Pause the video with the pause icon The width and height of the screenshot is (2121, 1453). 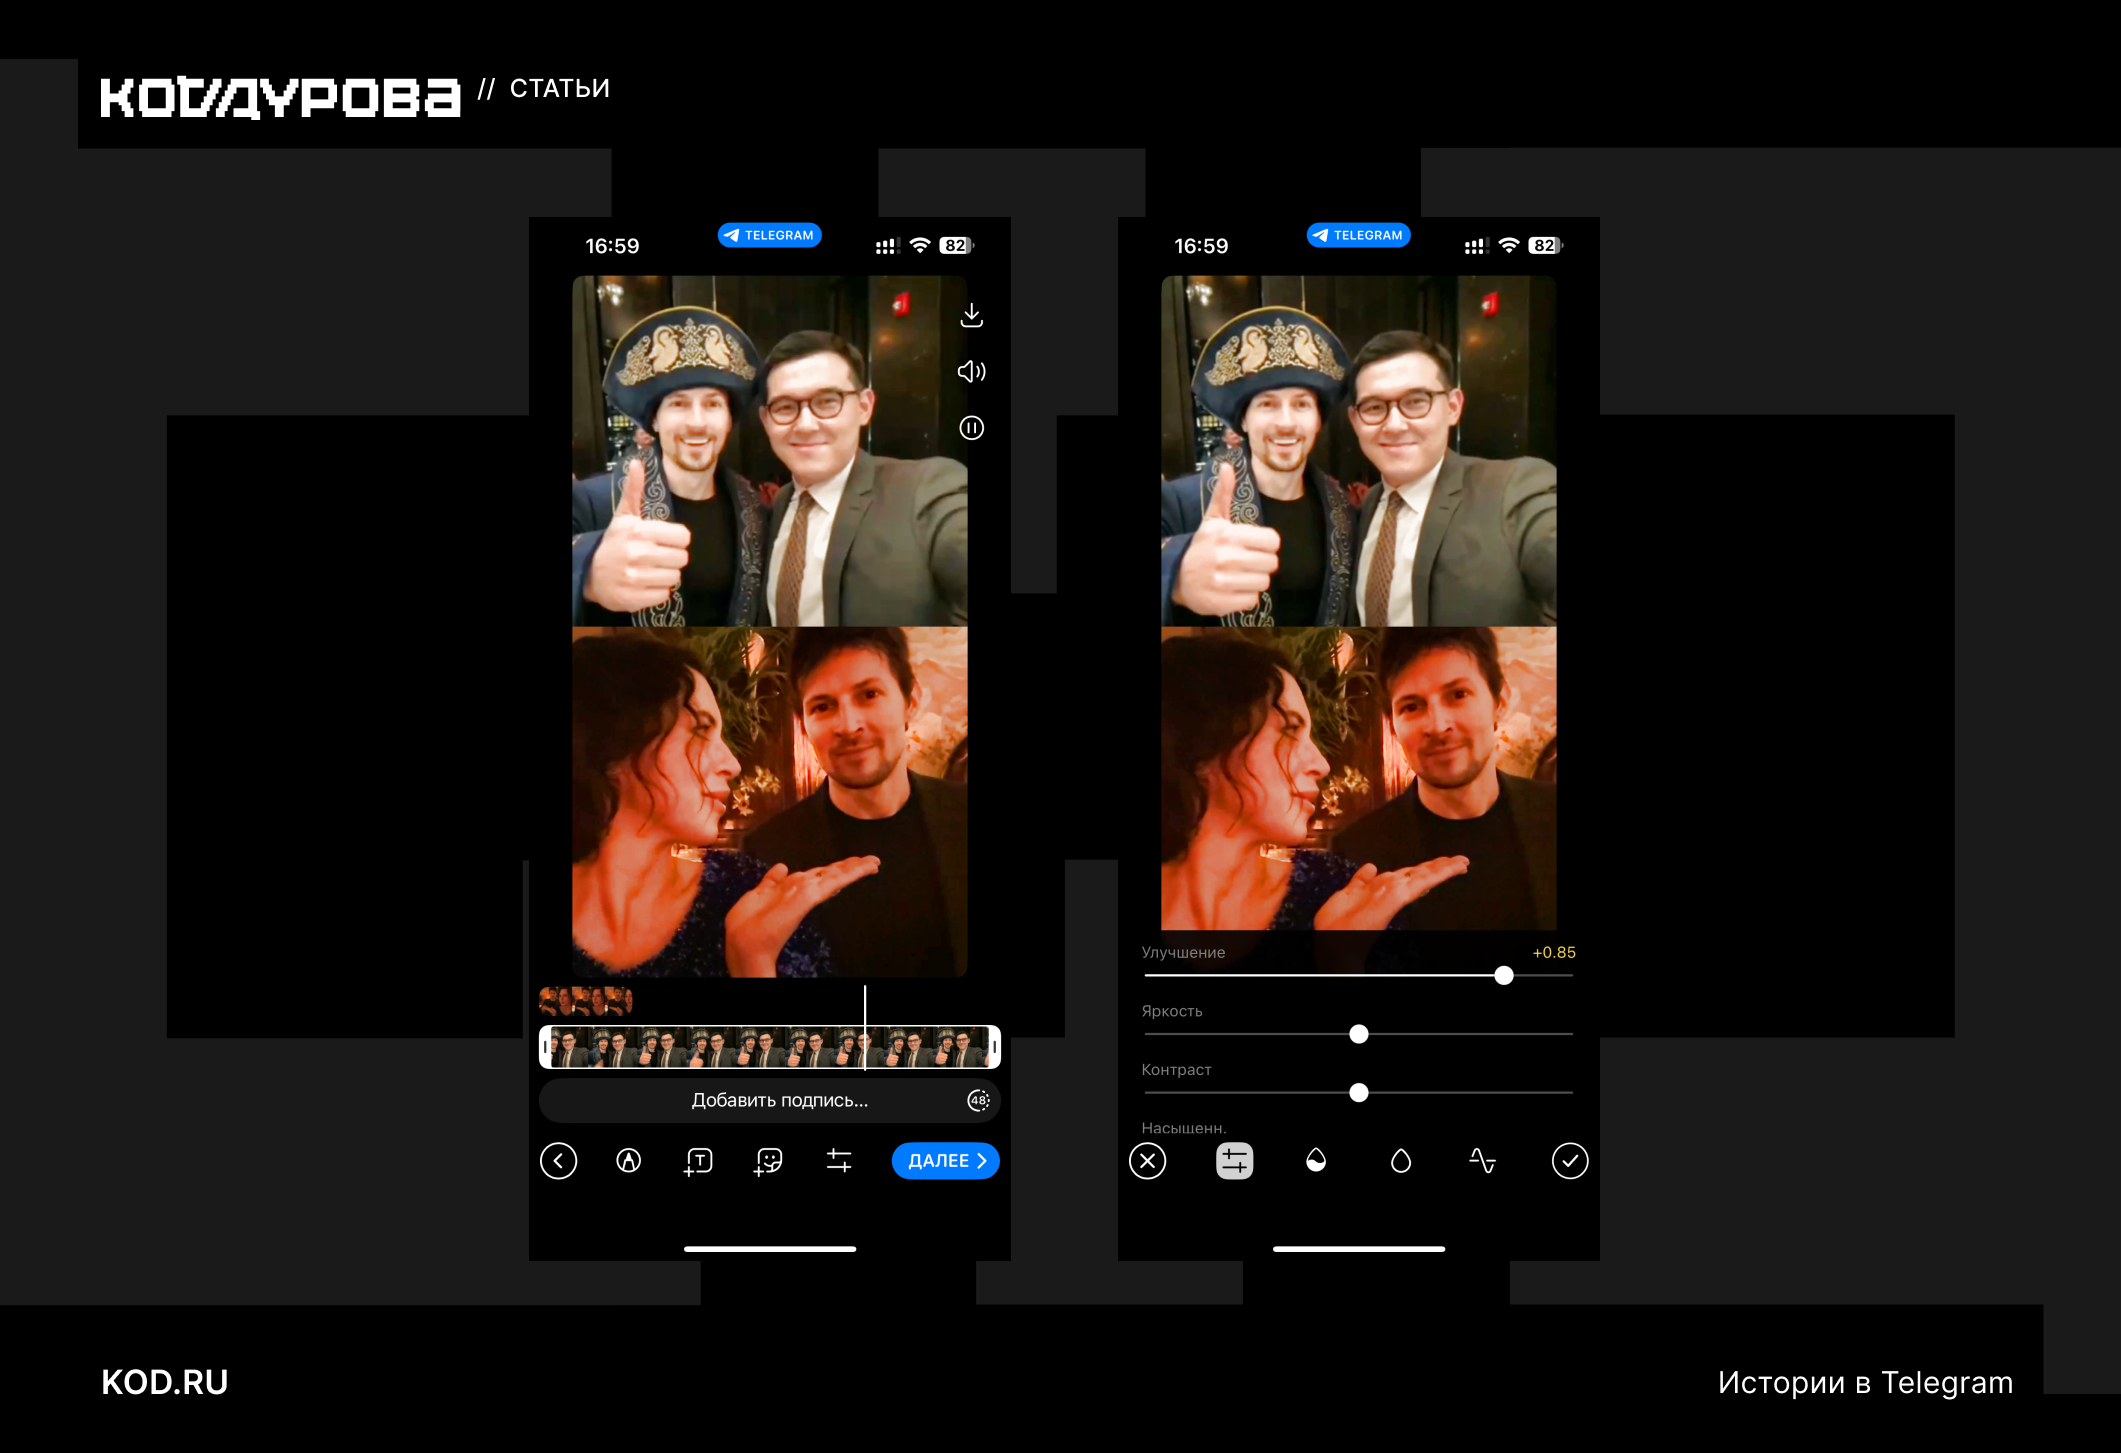coord(971,428)
